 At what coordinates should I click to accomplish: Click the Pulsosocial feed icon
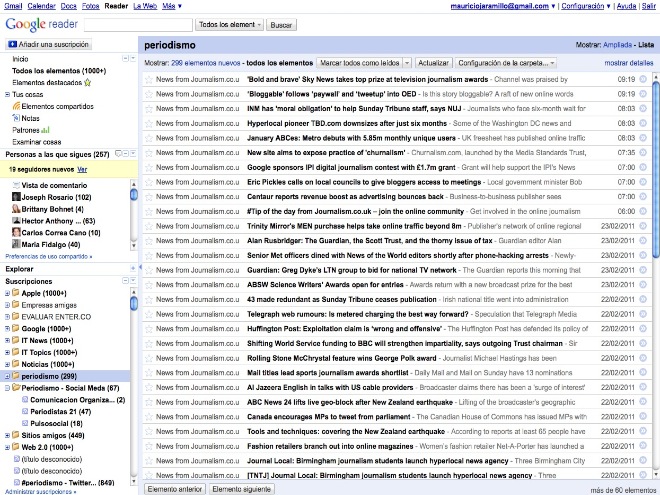[x=25, y=423]
